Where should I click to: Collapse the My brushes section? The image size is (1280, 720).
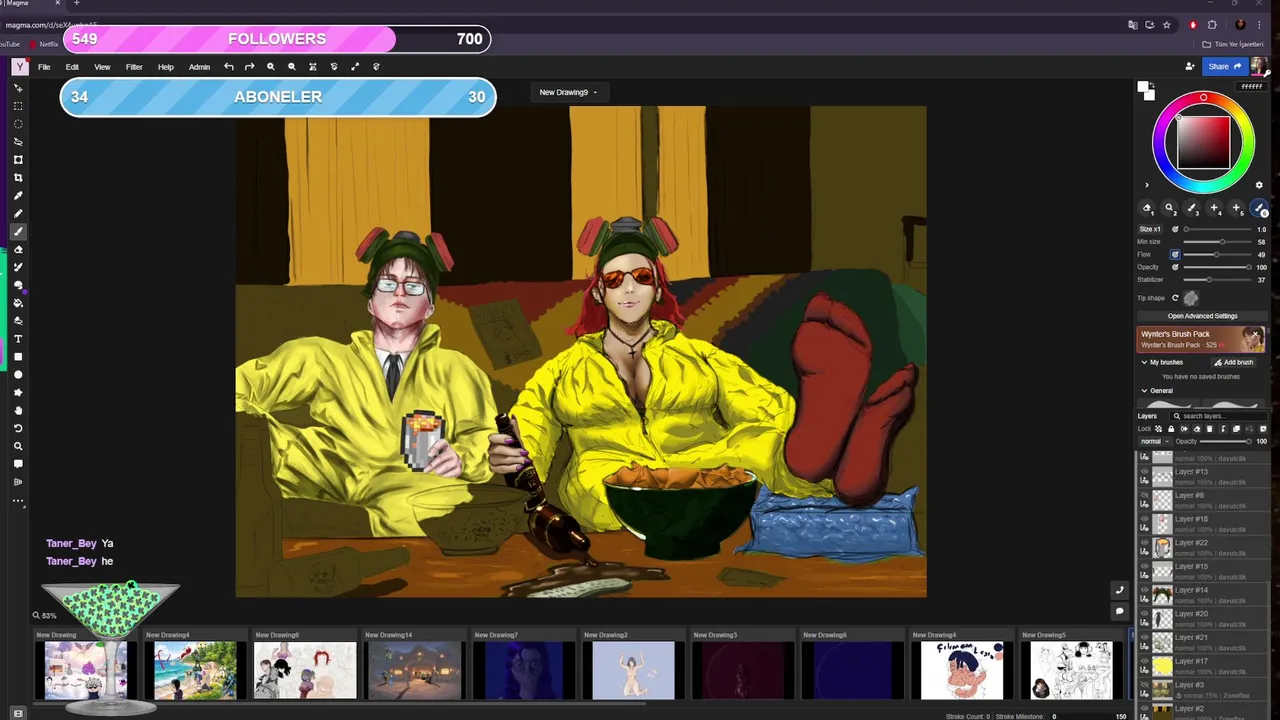[1144, 362]
